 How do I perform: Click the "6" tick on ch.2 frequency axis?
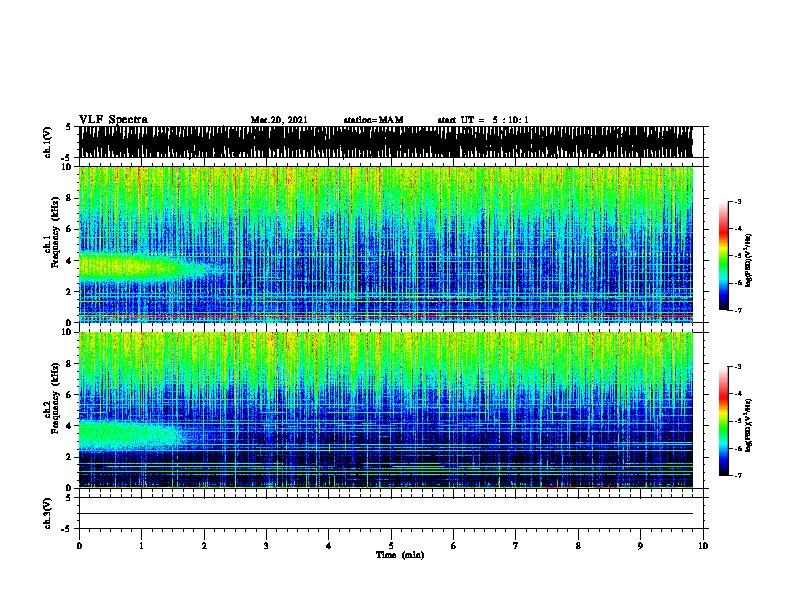(70, 395)
